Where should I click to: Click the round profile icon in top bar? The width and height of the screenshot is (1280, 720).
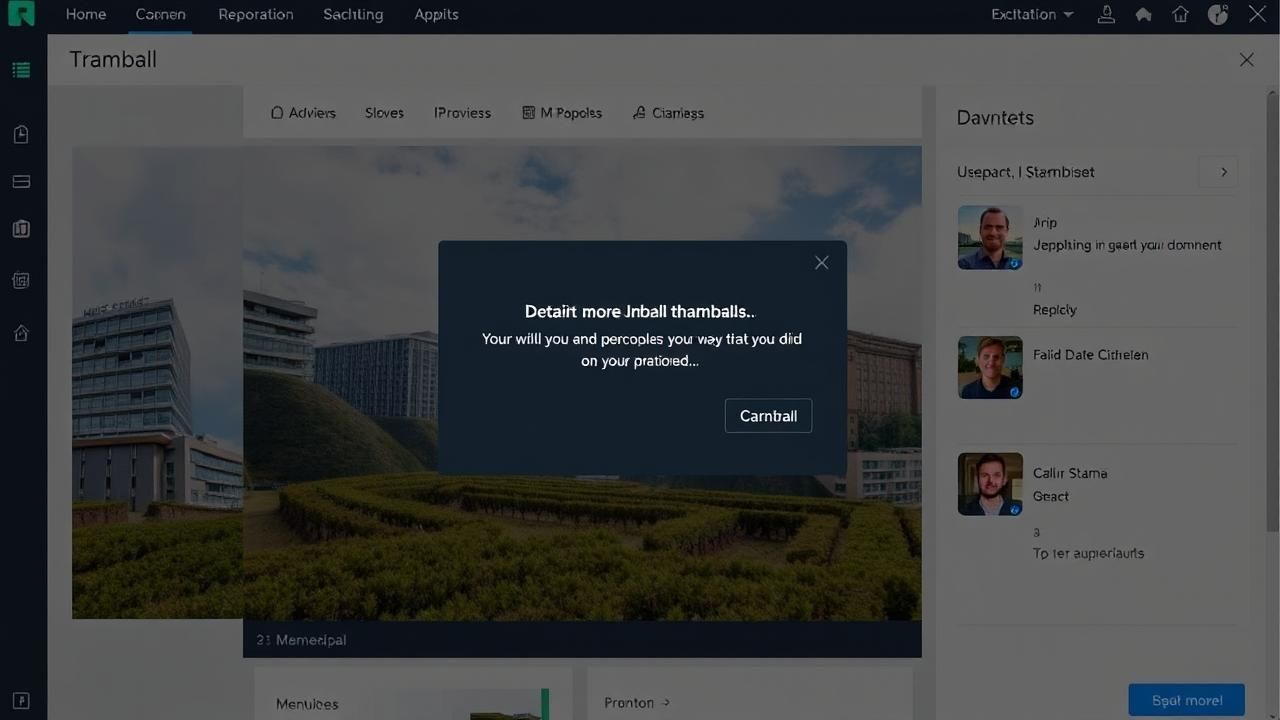(x=1218, y=15)
